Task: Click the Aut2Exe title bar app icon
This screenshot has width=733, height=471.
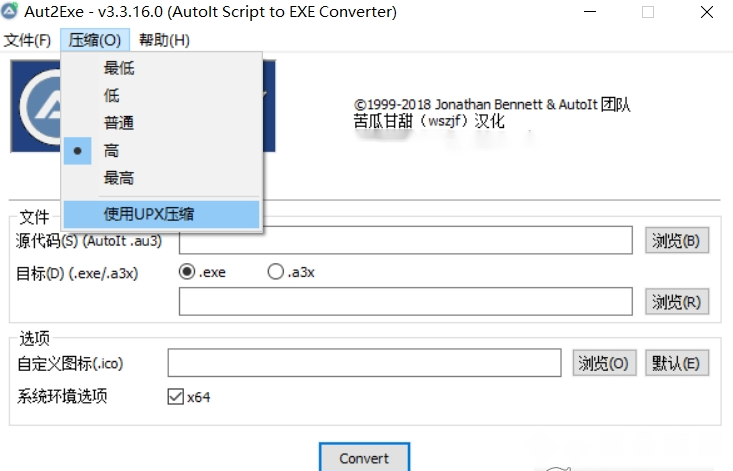Action: pyautogui.click(x=9, y=11)
